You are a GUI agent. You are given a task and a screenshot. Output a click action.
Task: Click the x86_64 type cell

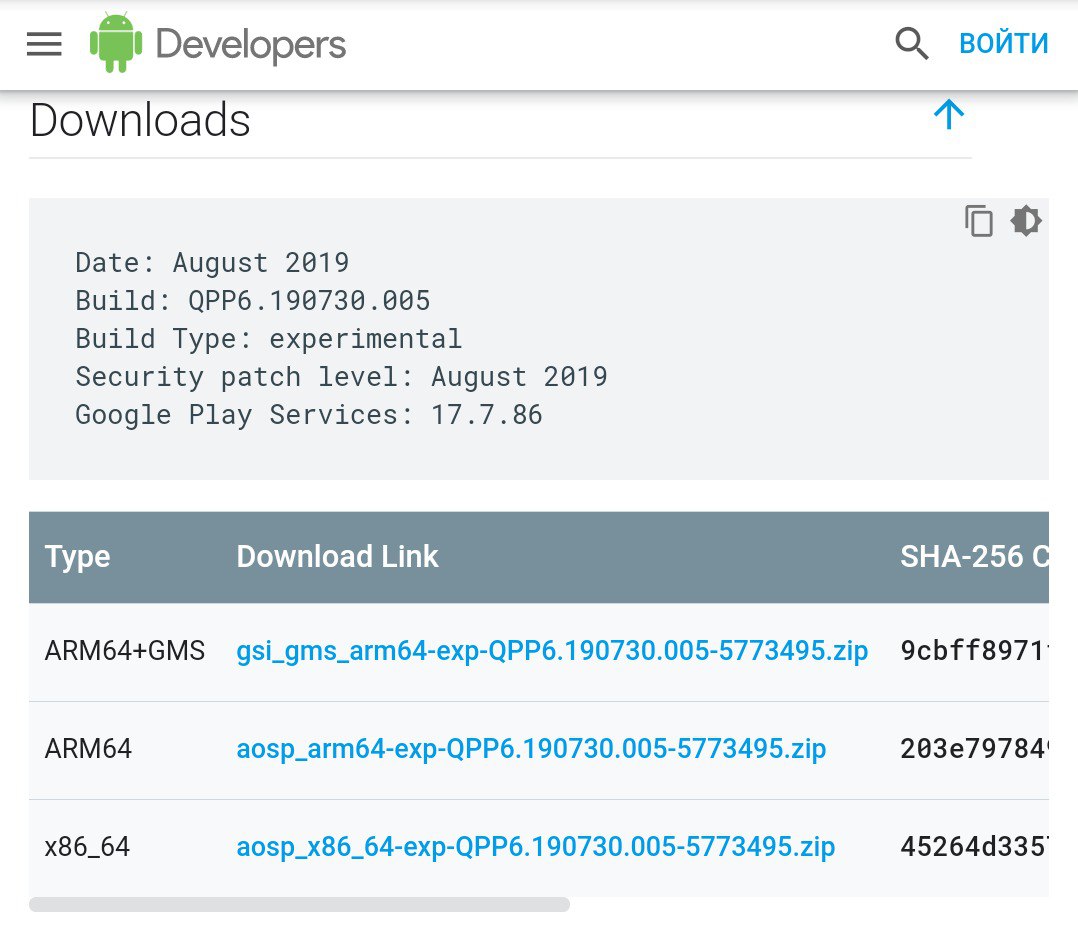[87, 846]
